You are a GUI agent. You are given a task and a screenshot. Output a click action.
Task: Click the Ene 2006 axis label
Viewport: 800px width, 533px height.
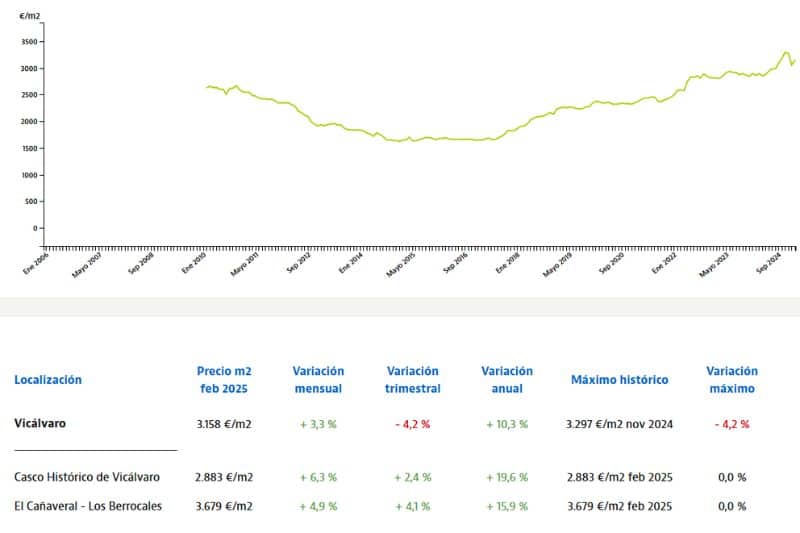point(36,263)
